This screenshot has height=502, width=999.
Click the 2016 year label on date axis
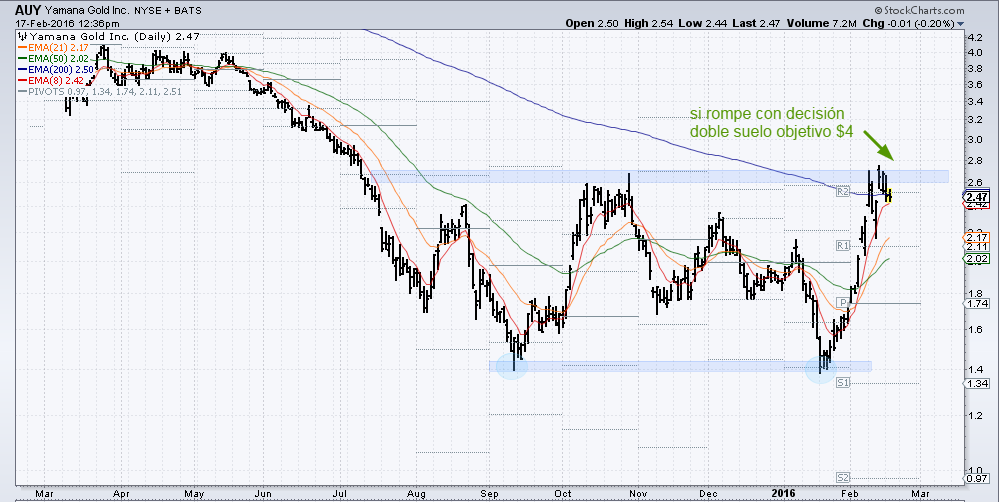[784, 494]
